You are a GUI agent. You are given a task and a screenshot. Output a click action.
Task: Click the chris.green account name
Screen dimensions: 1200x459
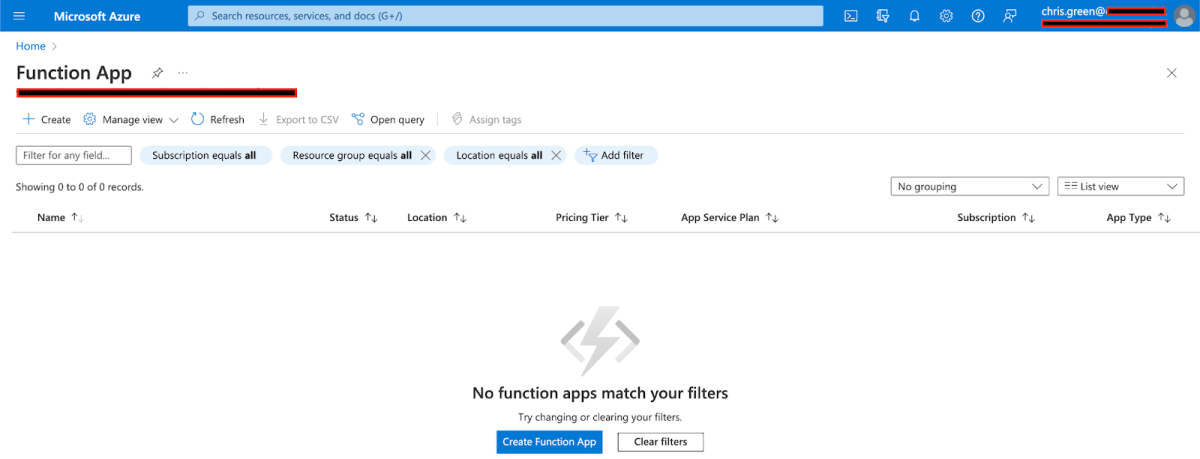(1072, 11)
